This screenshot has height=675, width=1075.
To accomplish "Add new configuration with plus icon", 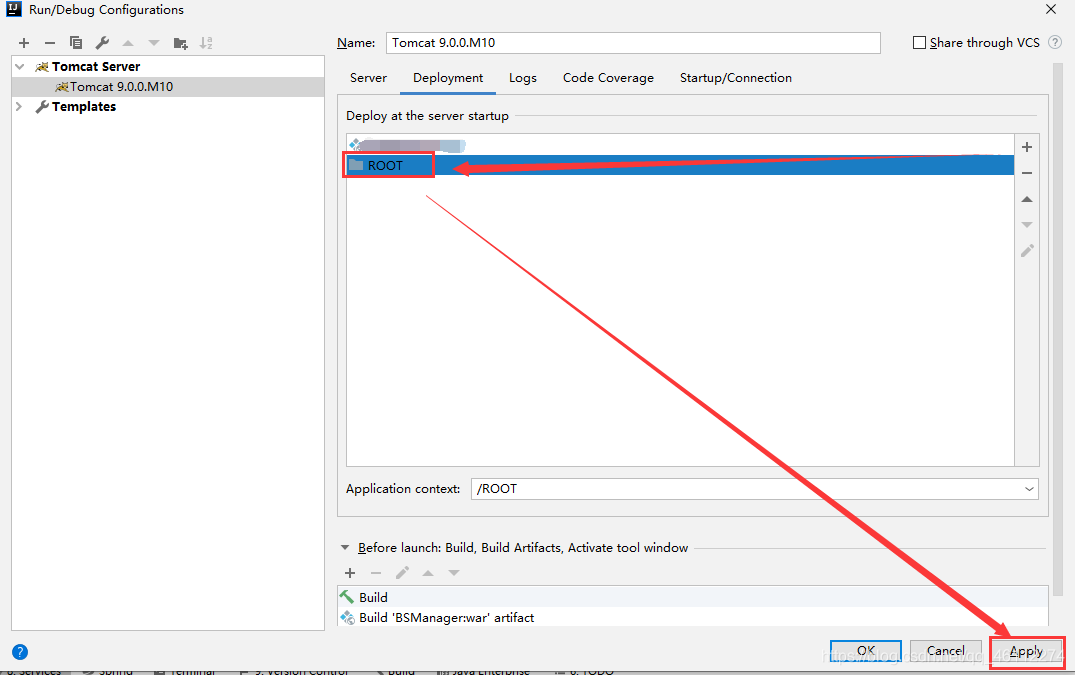I will click(24, 43).
